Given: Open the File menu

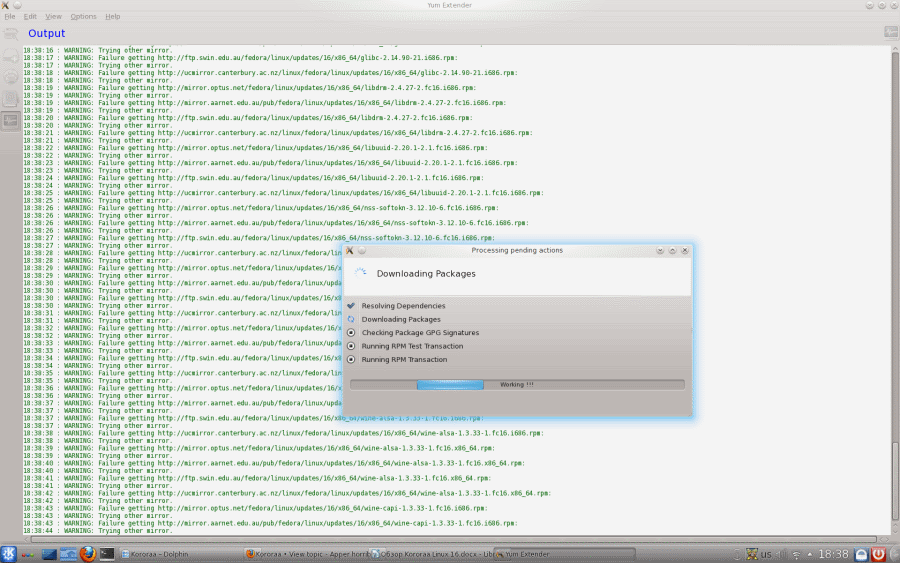Looking at the screenshot, I should (10, 17).
